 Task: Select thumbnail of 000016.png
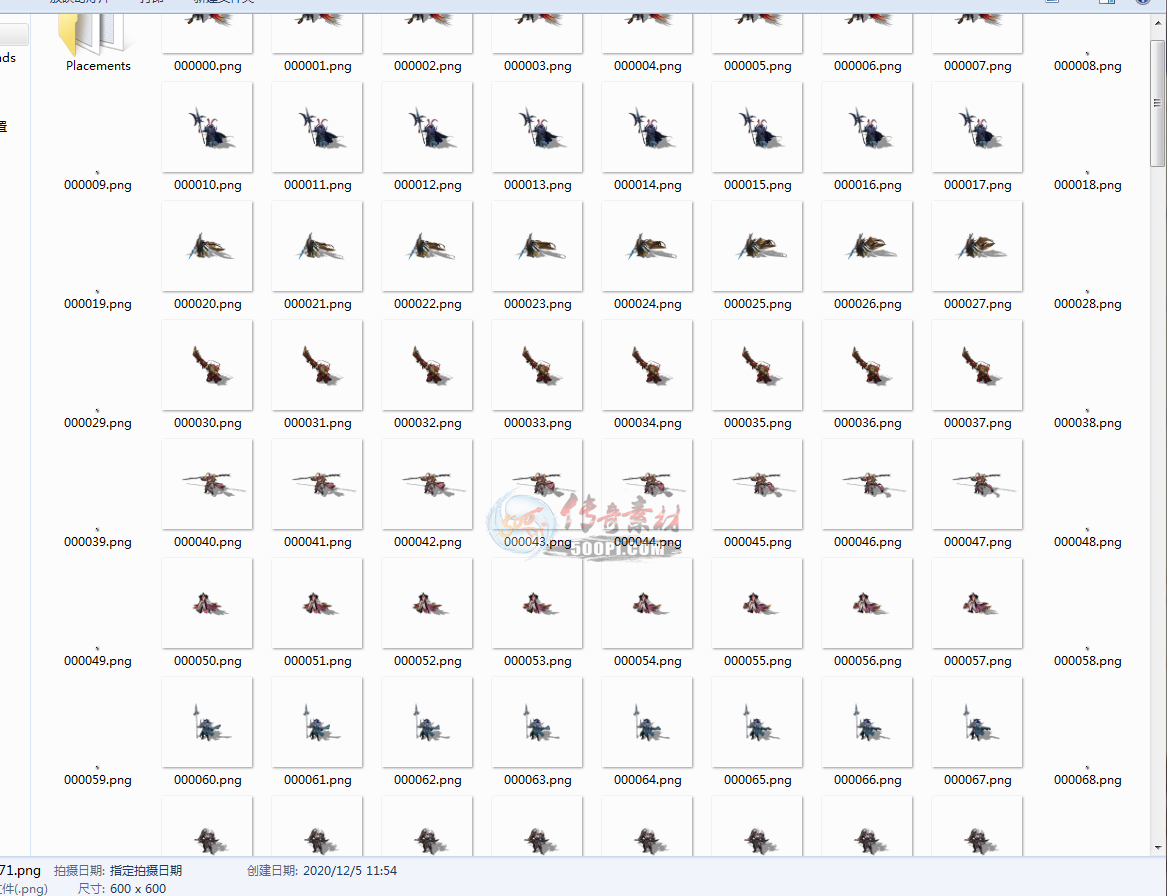click(867, 127)
